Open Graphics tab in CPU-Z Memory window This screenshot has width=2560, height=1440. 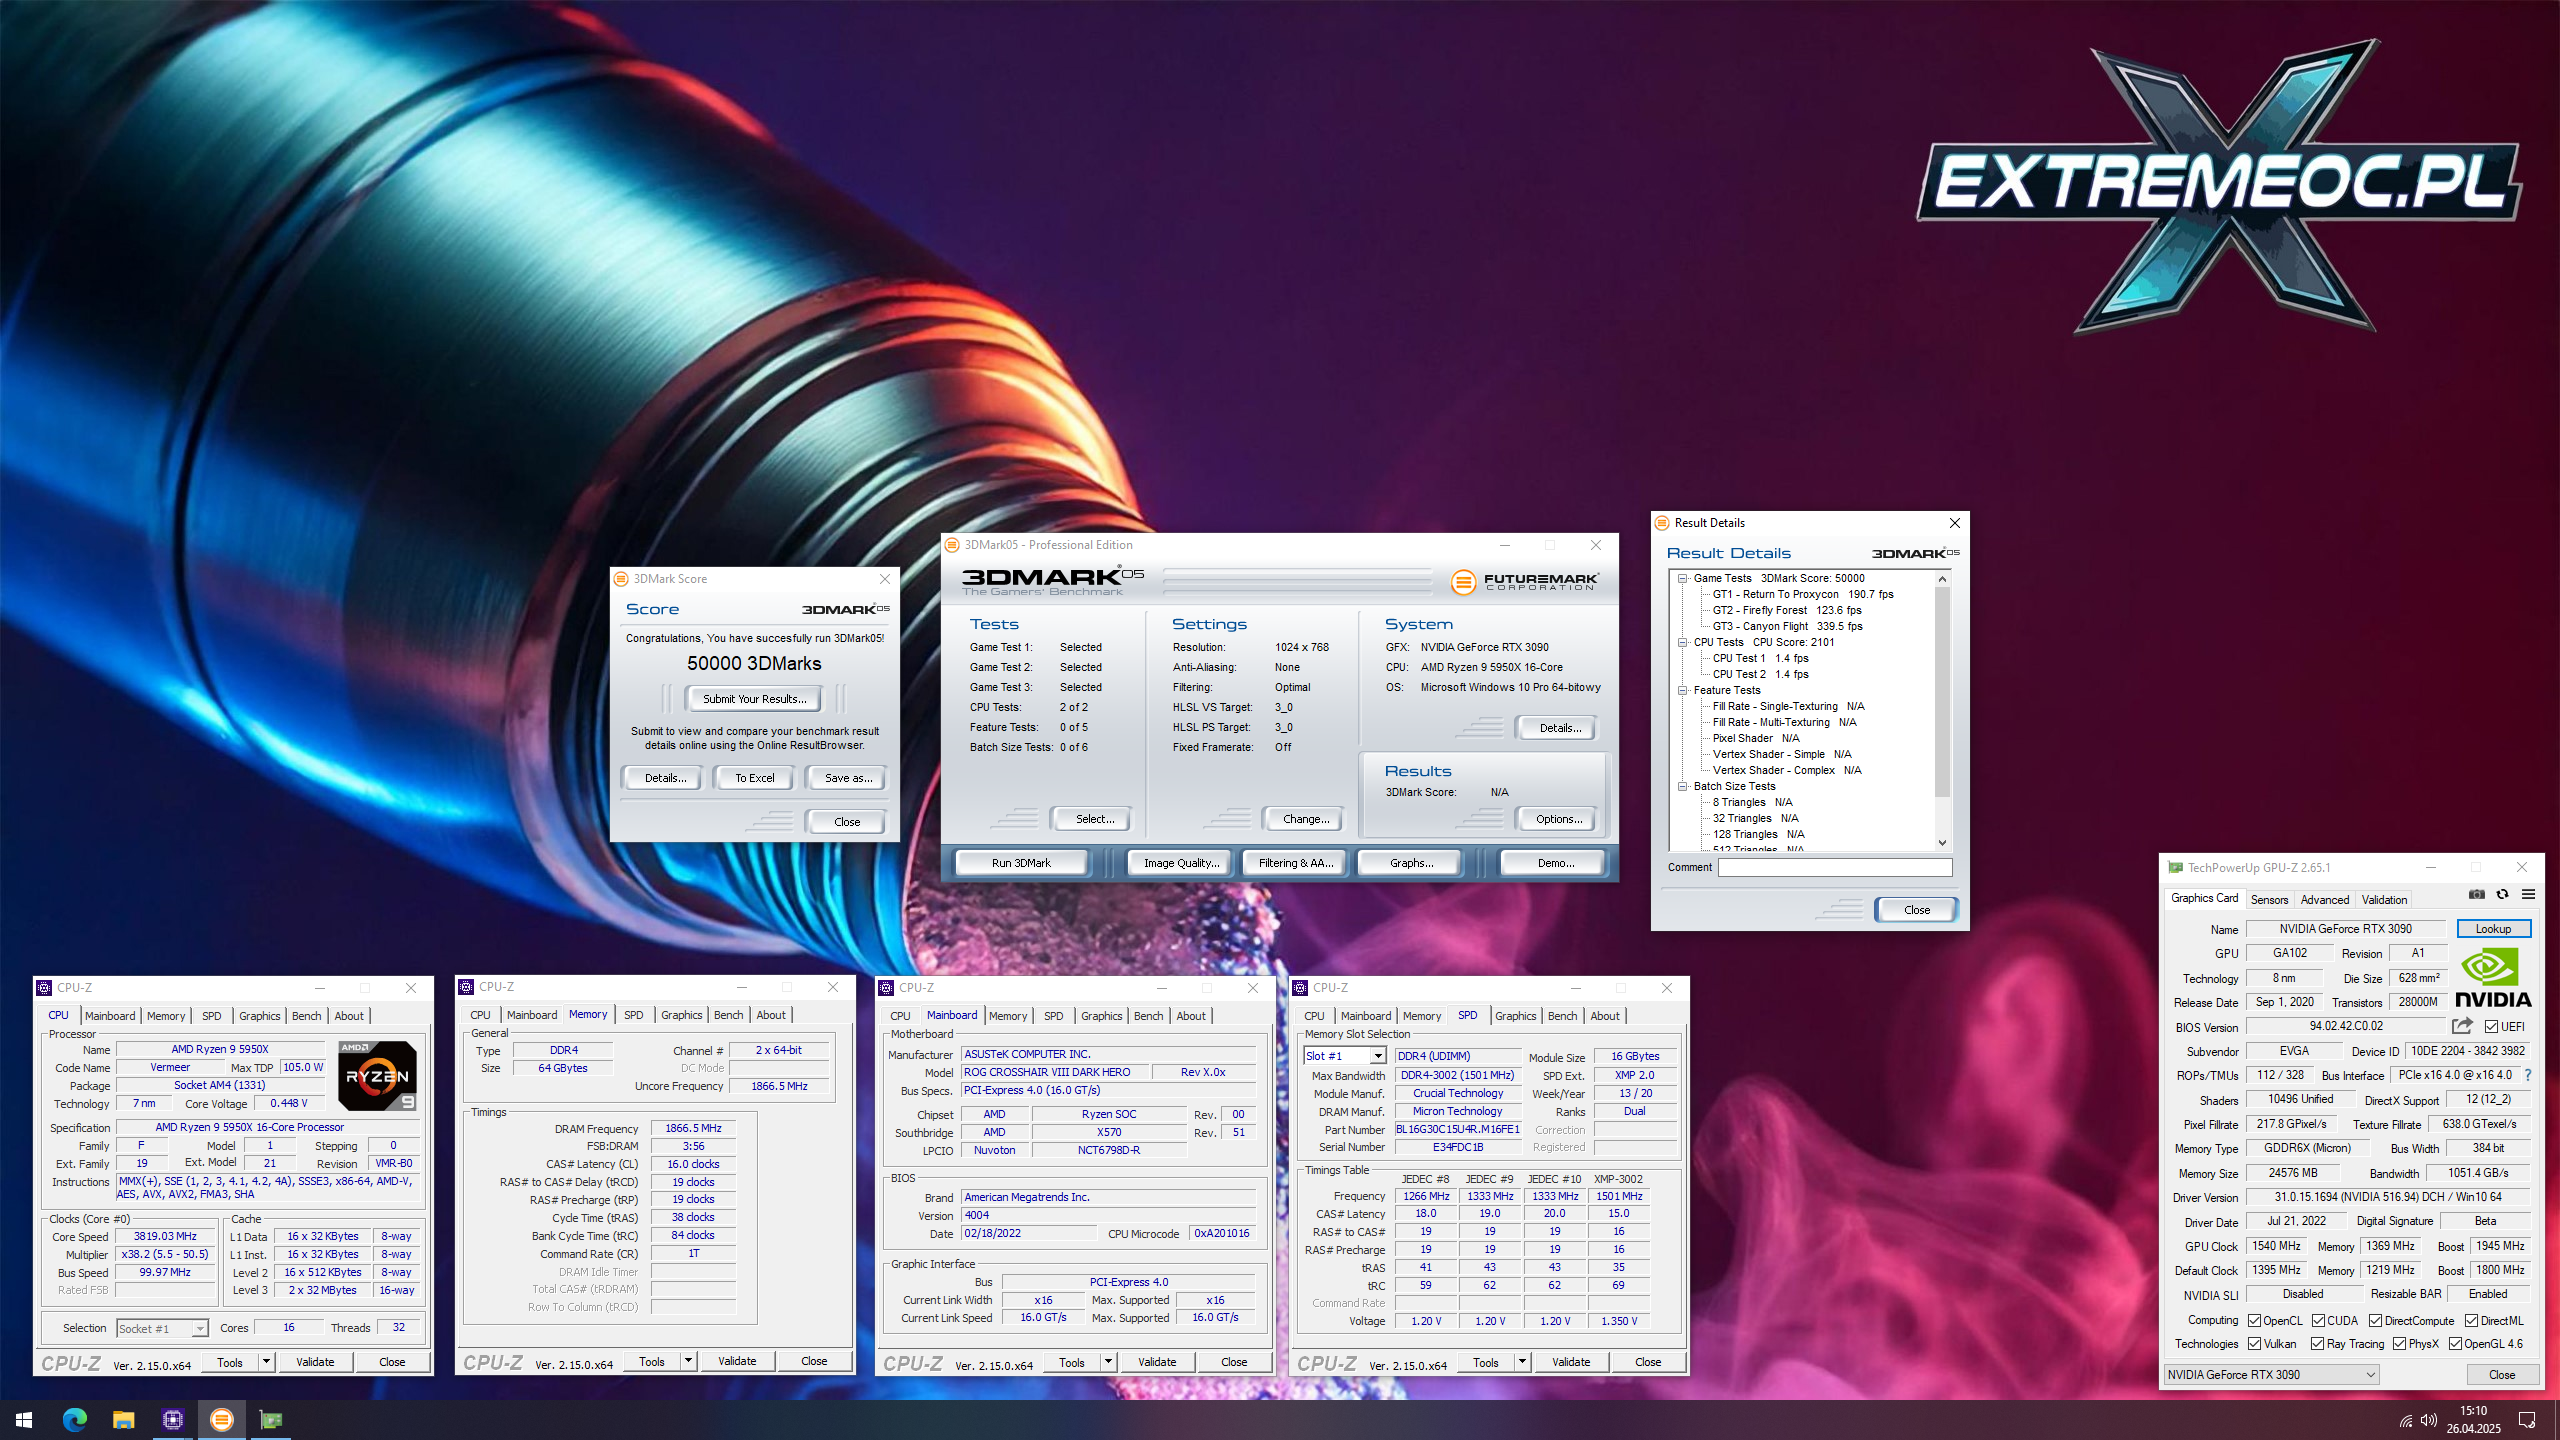[x=681, y=1015]
